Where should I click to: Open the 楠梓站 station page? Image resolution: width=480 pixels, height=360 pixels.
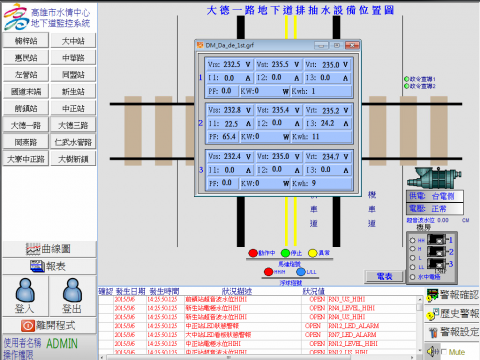26,41
